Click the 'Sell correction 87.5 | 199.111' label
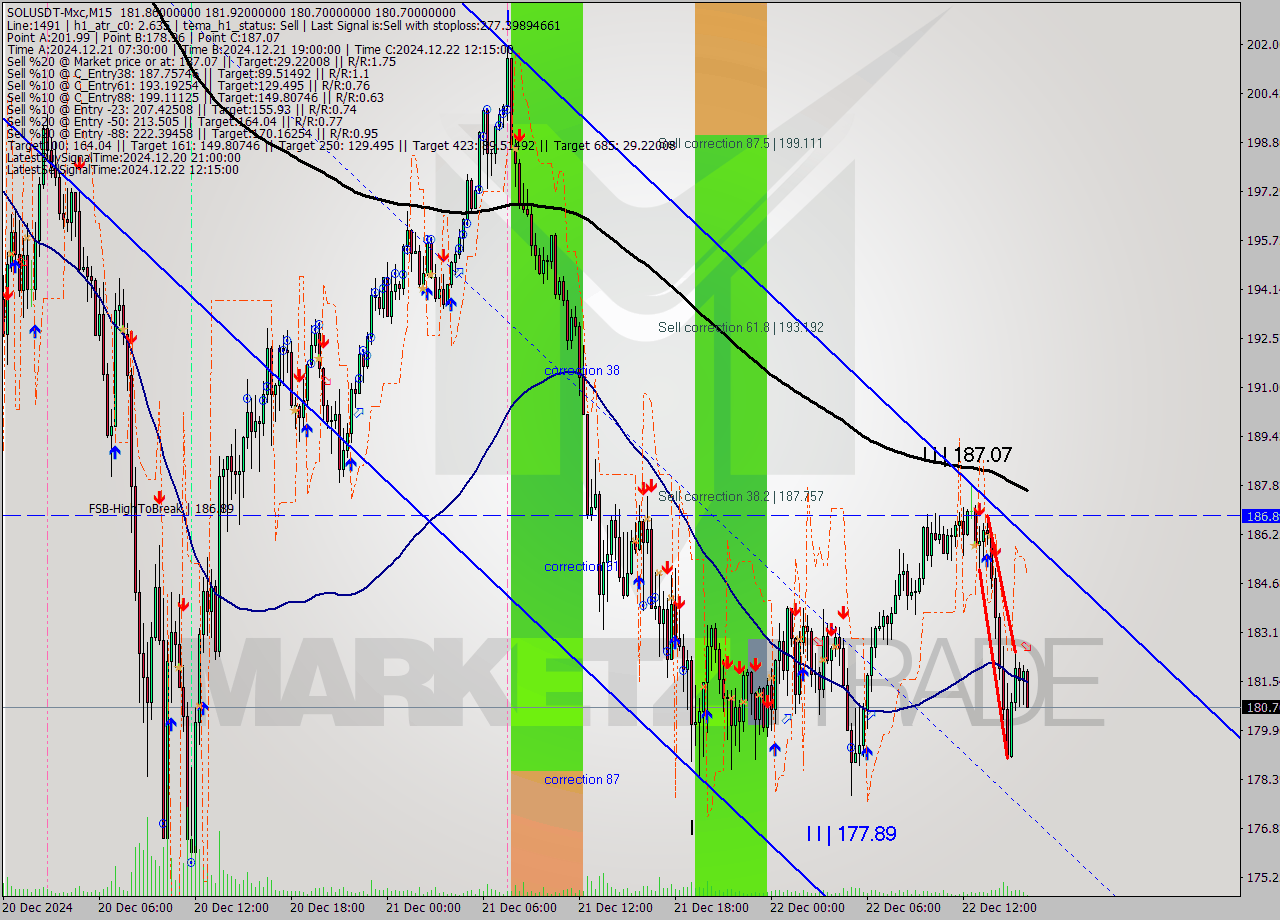 click(x=741, y=144)
